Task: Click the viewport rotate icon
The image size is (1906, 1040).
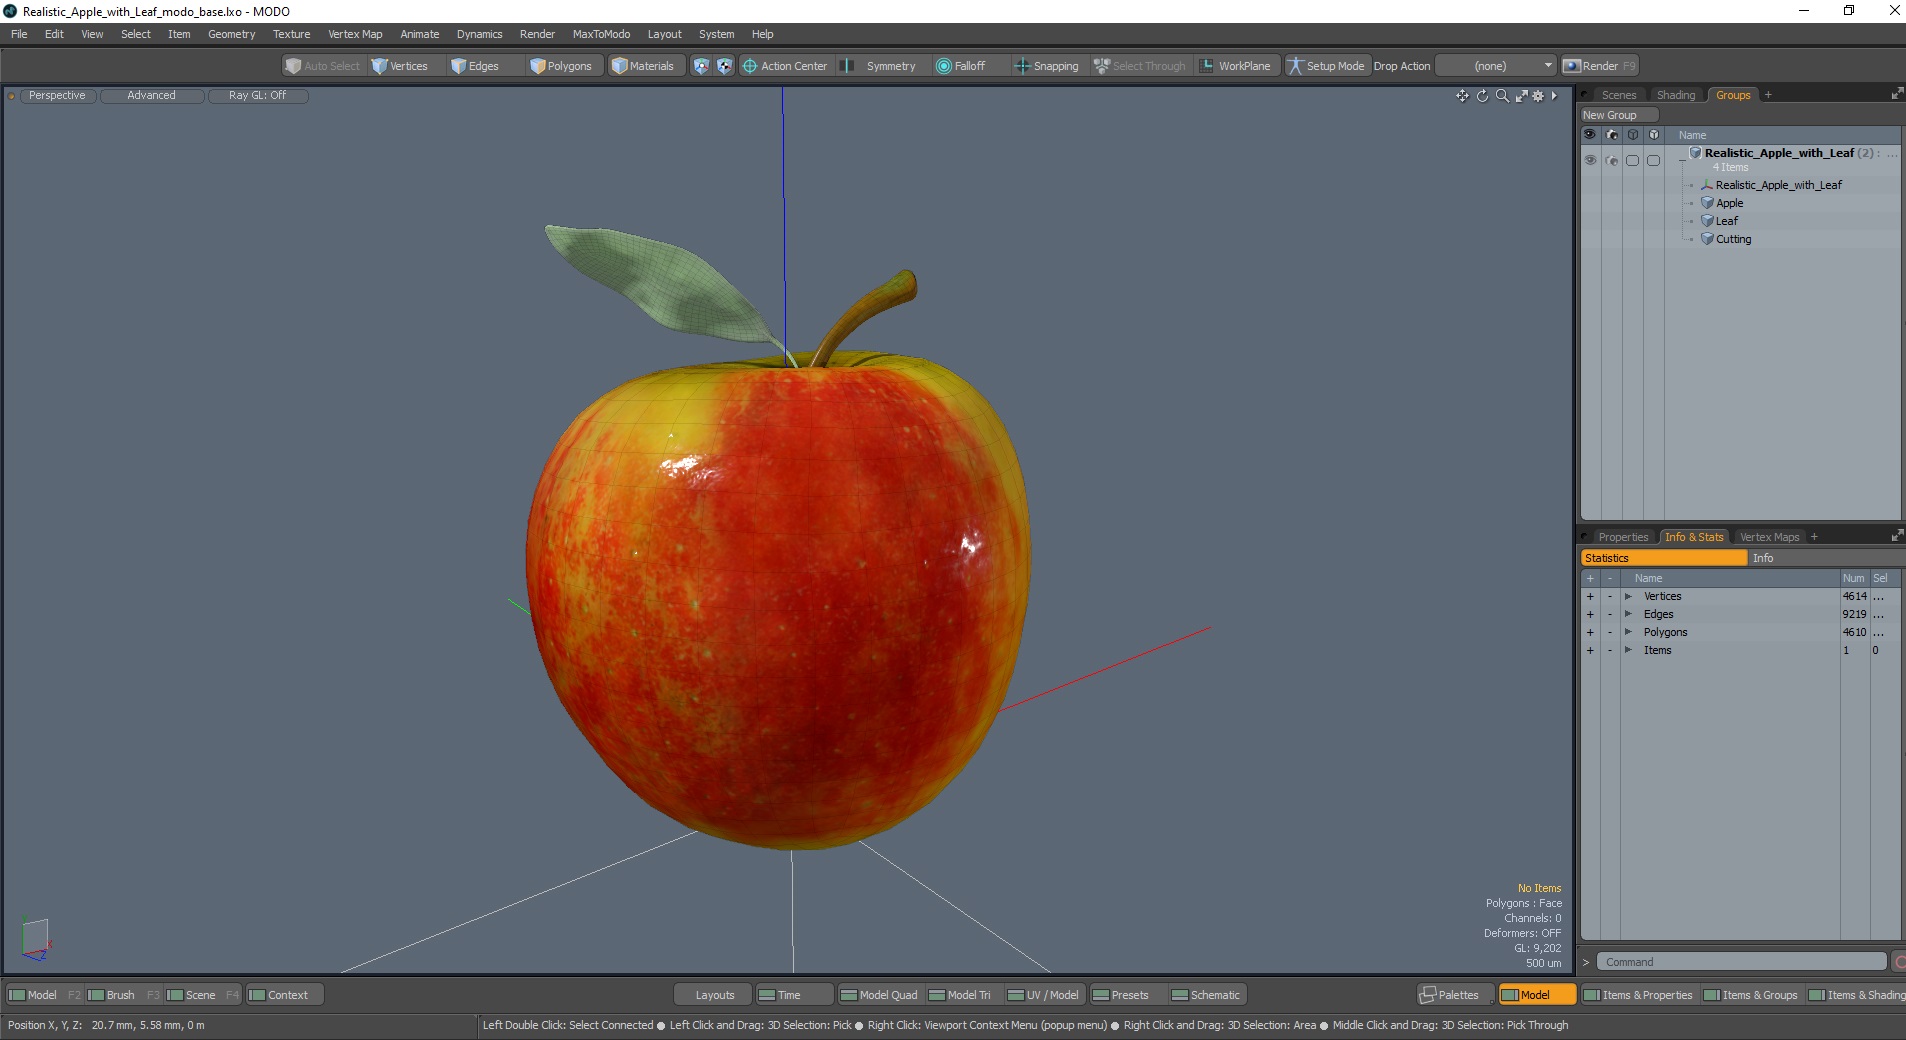Action: tap(1482, 96)
